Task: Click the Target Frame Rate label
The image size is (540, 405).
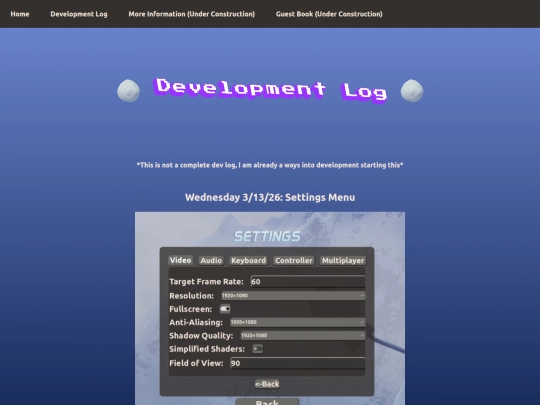Action: [x=206, y=282]
